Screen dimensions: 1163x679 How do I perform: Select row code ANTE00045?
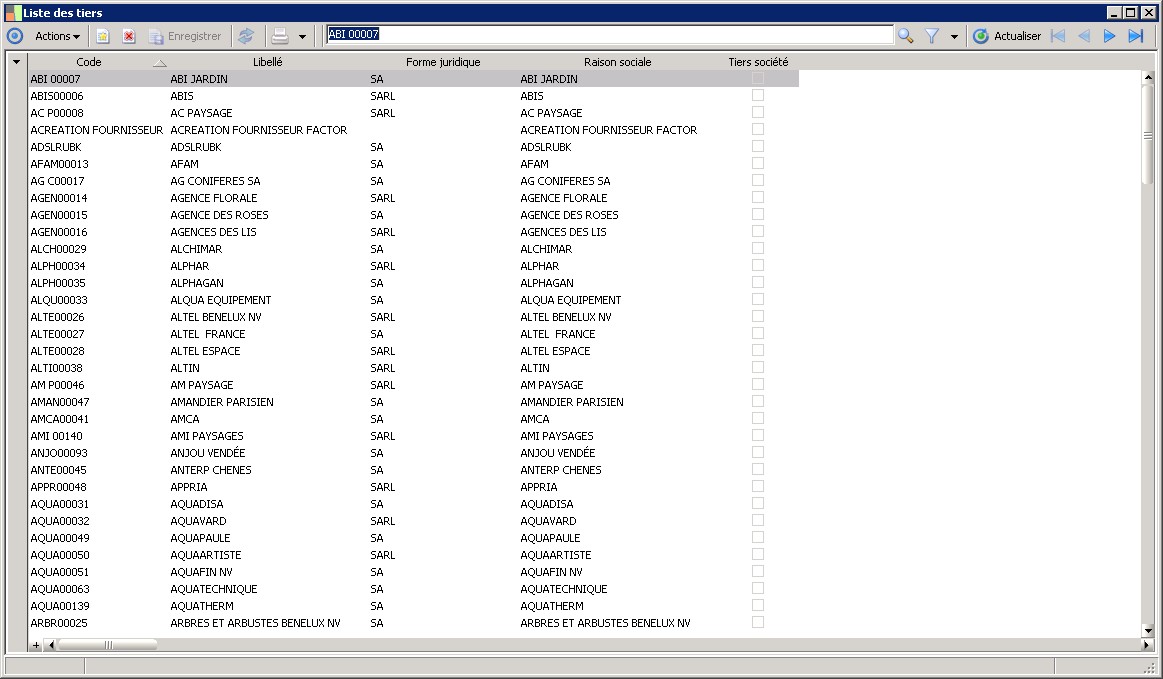coord(59,470)
